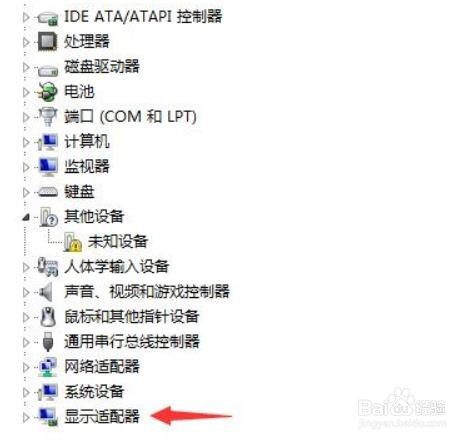The image size is (475, 441).
Task: Select the processor (处理器) chip icon
Action: [x=48, y=42]
